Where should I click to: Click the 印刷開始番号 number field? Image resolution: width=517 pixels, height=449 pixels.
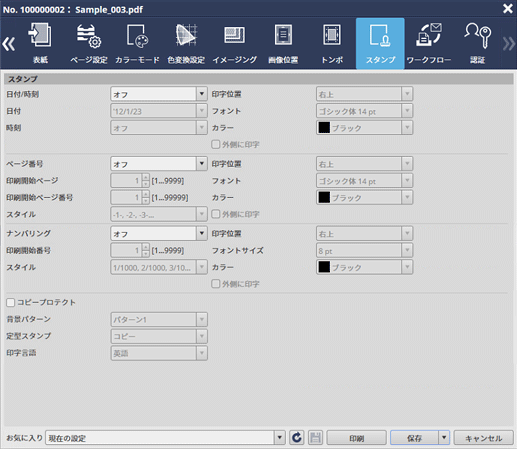point(126,250)
